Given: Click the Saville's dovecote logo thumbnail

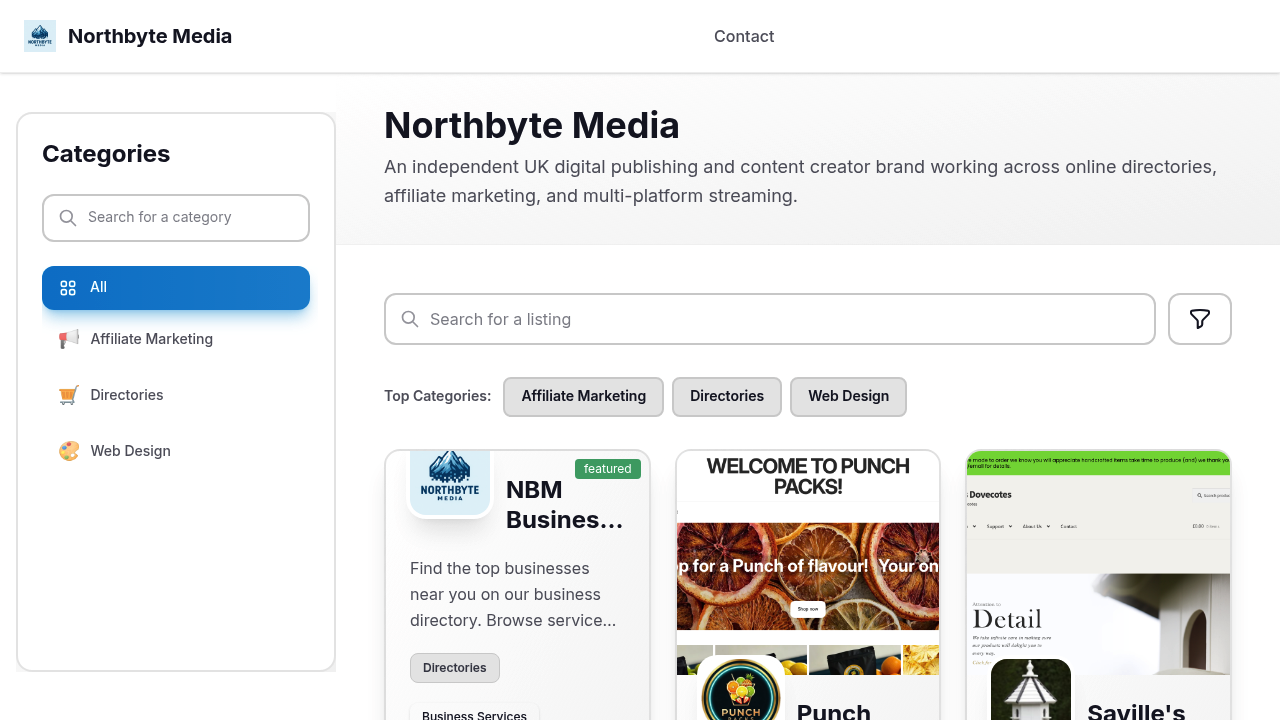Looking at the screenshot, I should pos(1031,690).
